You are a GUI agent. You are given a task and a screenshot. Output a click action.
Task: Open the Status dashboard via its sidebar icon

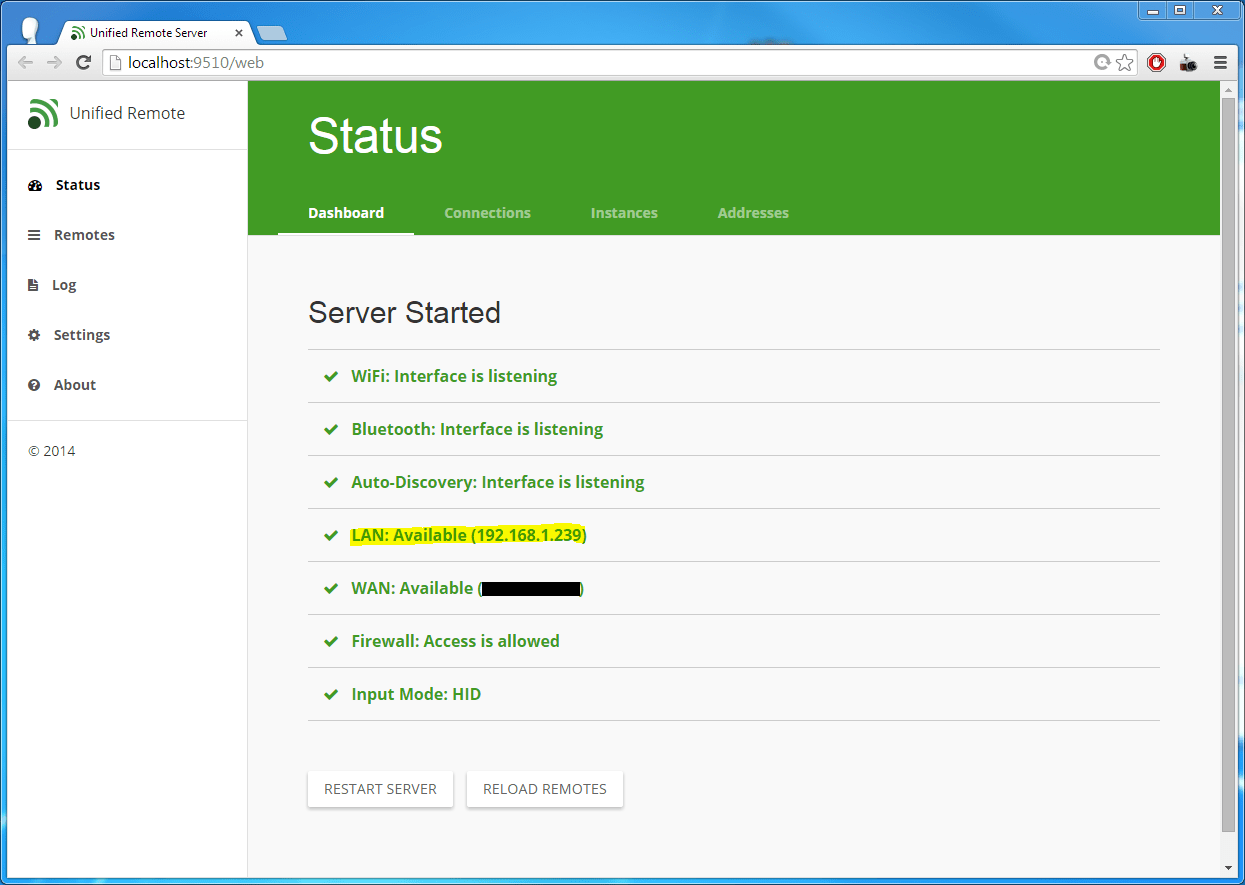pyautogui.click(x=33, y=184)
